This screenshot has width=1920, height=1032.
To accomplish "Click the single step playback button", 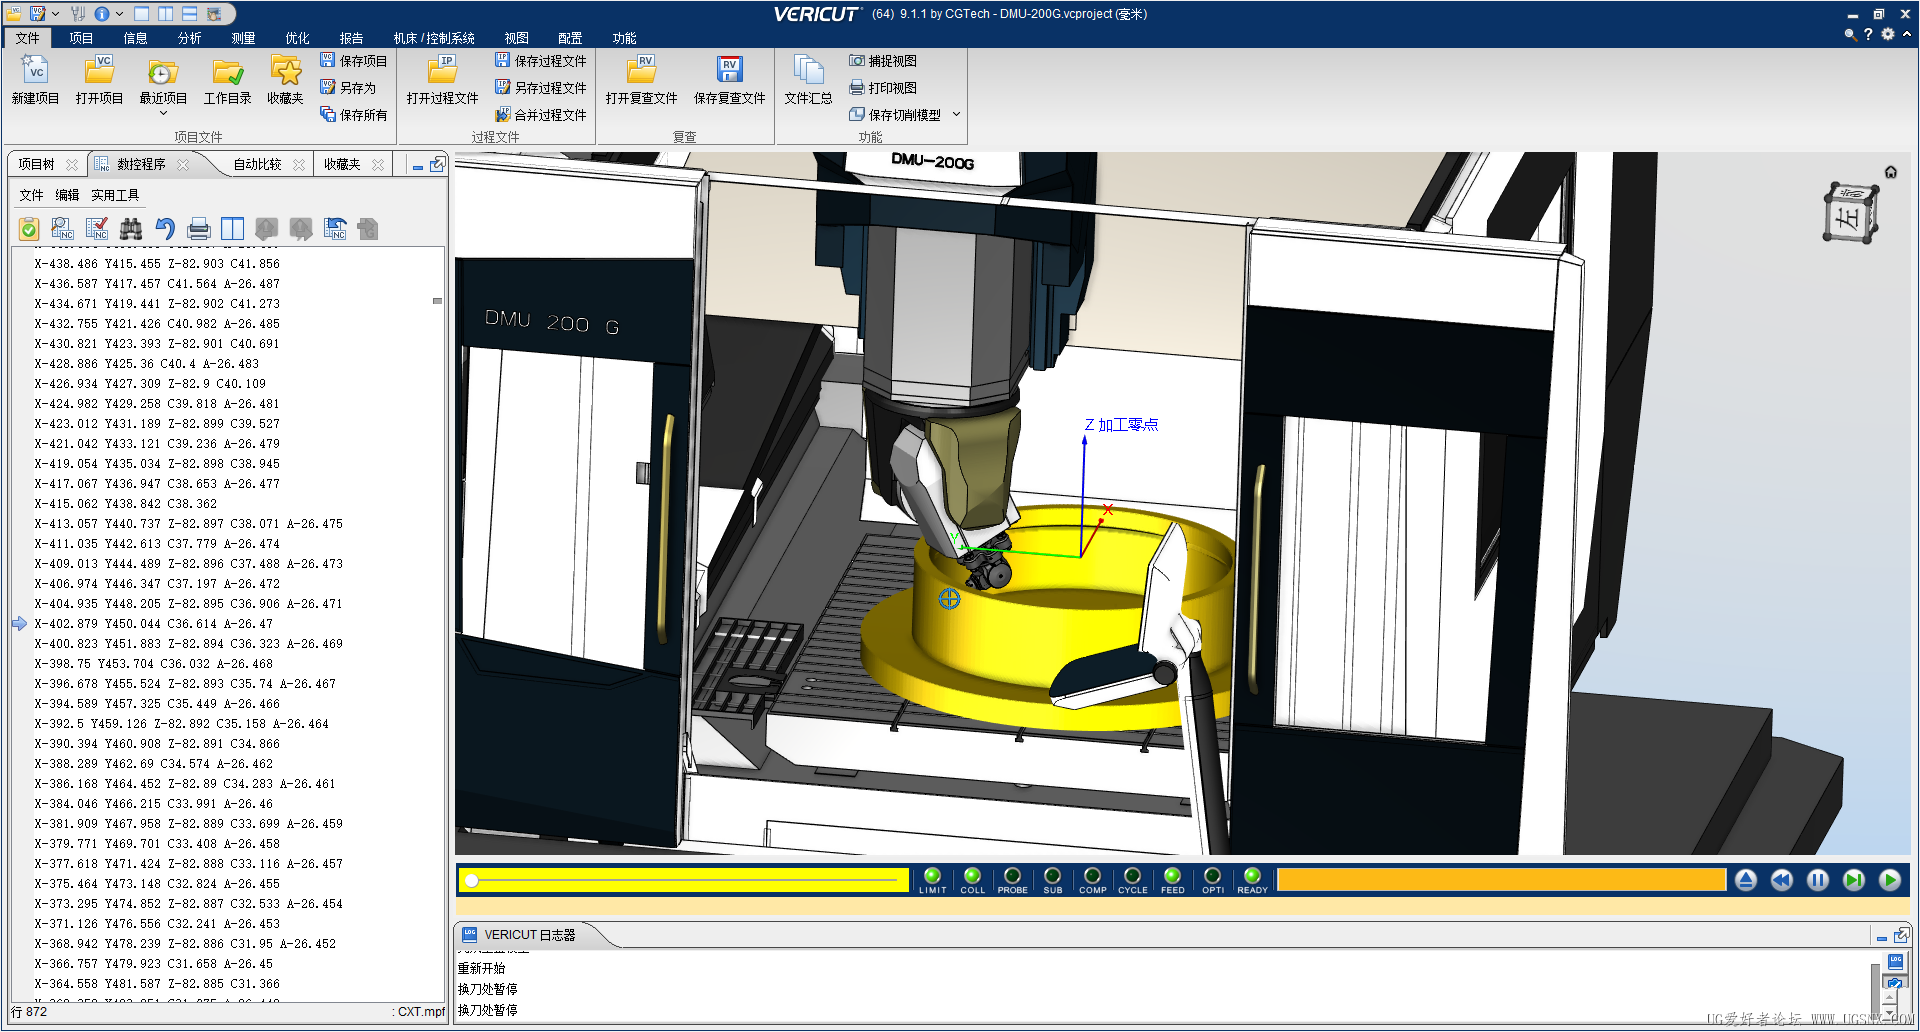I will point(1854,880).
